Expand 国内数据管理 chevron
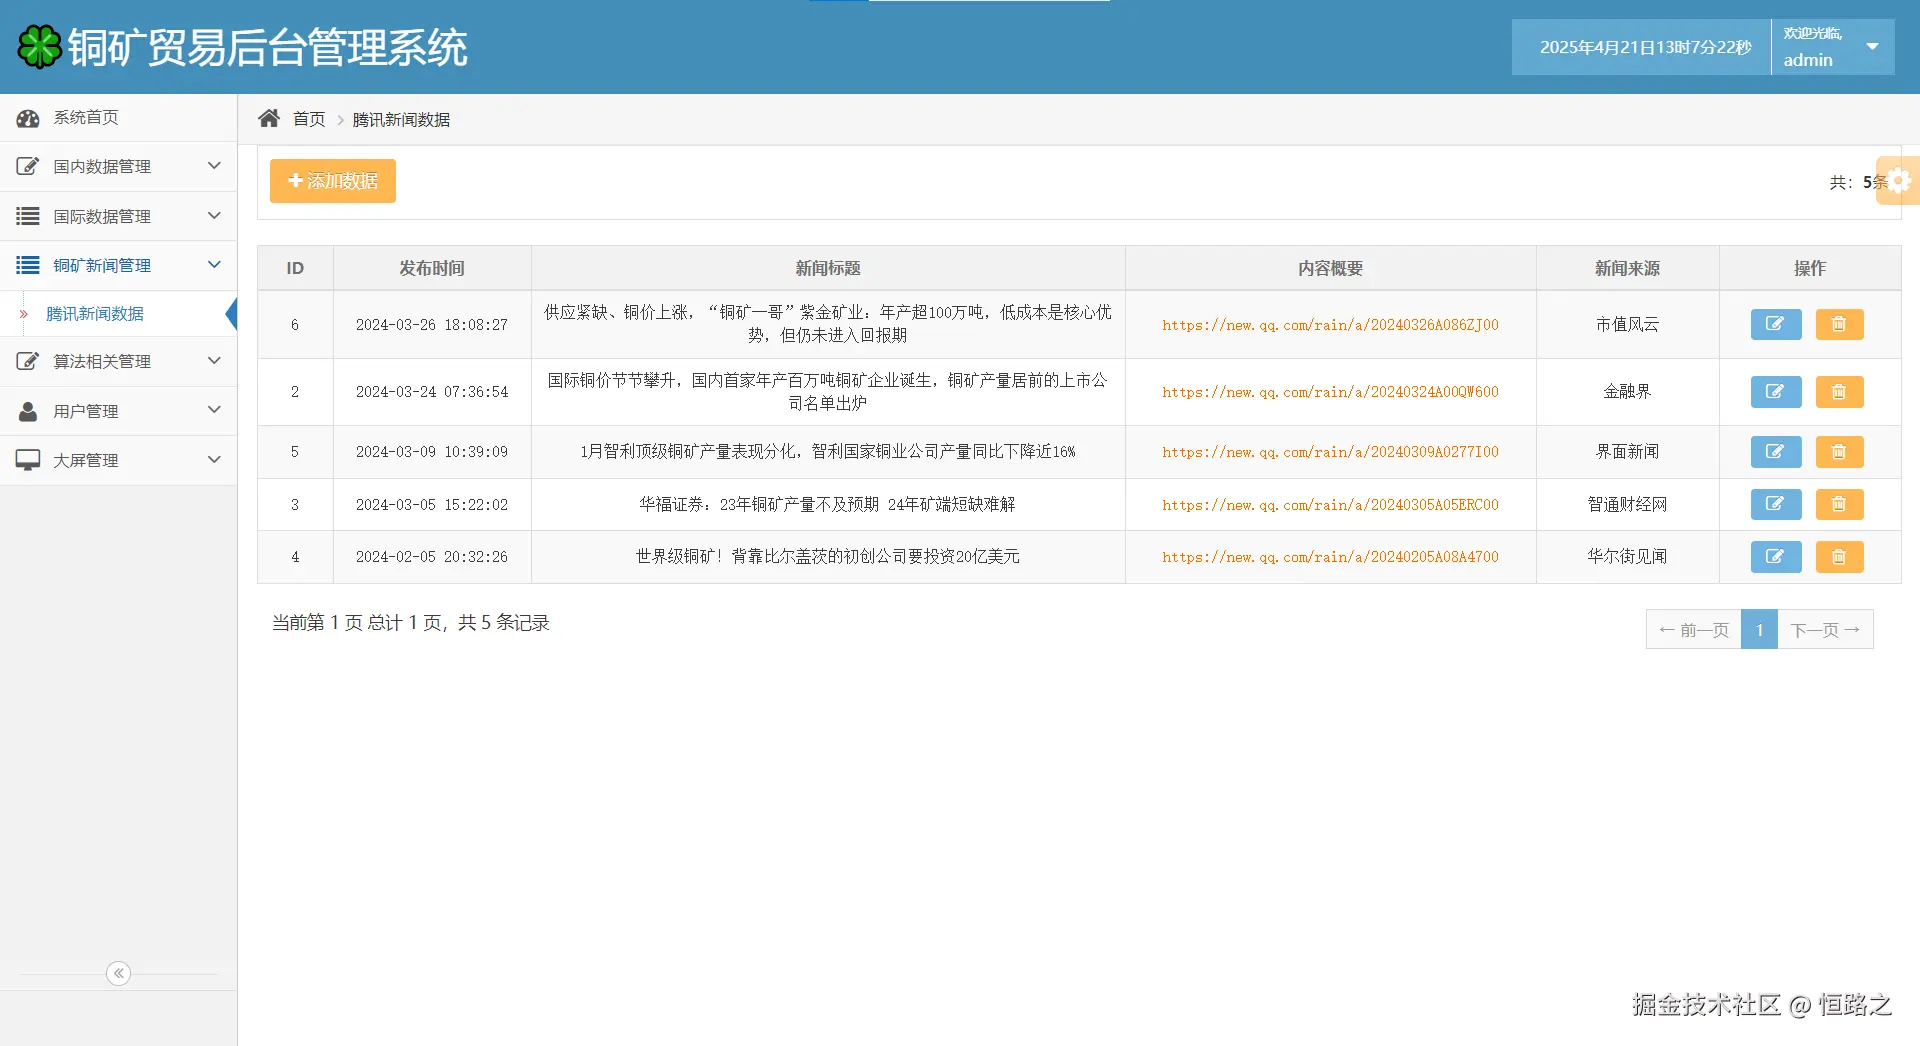This screenshot has height=1046, width=1920. tap(214, 166)
